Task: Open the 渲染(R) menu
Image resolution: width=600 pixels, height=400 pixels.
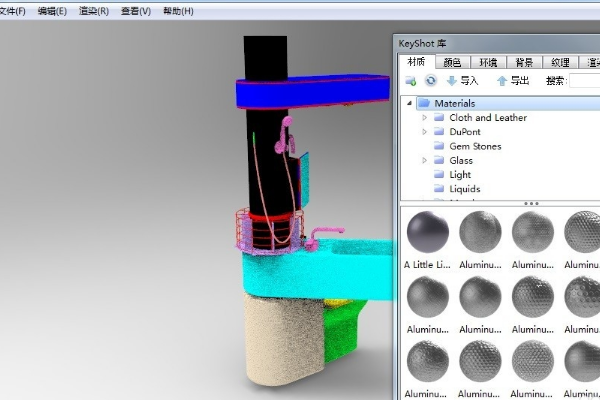Action: click(94, 11)
